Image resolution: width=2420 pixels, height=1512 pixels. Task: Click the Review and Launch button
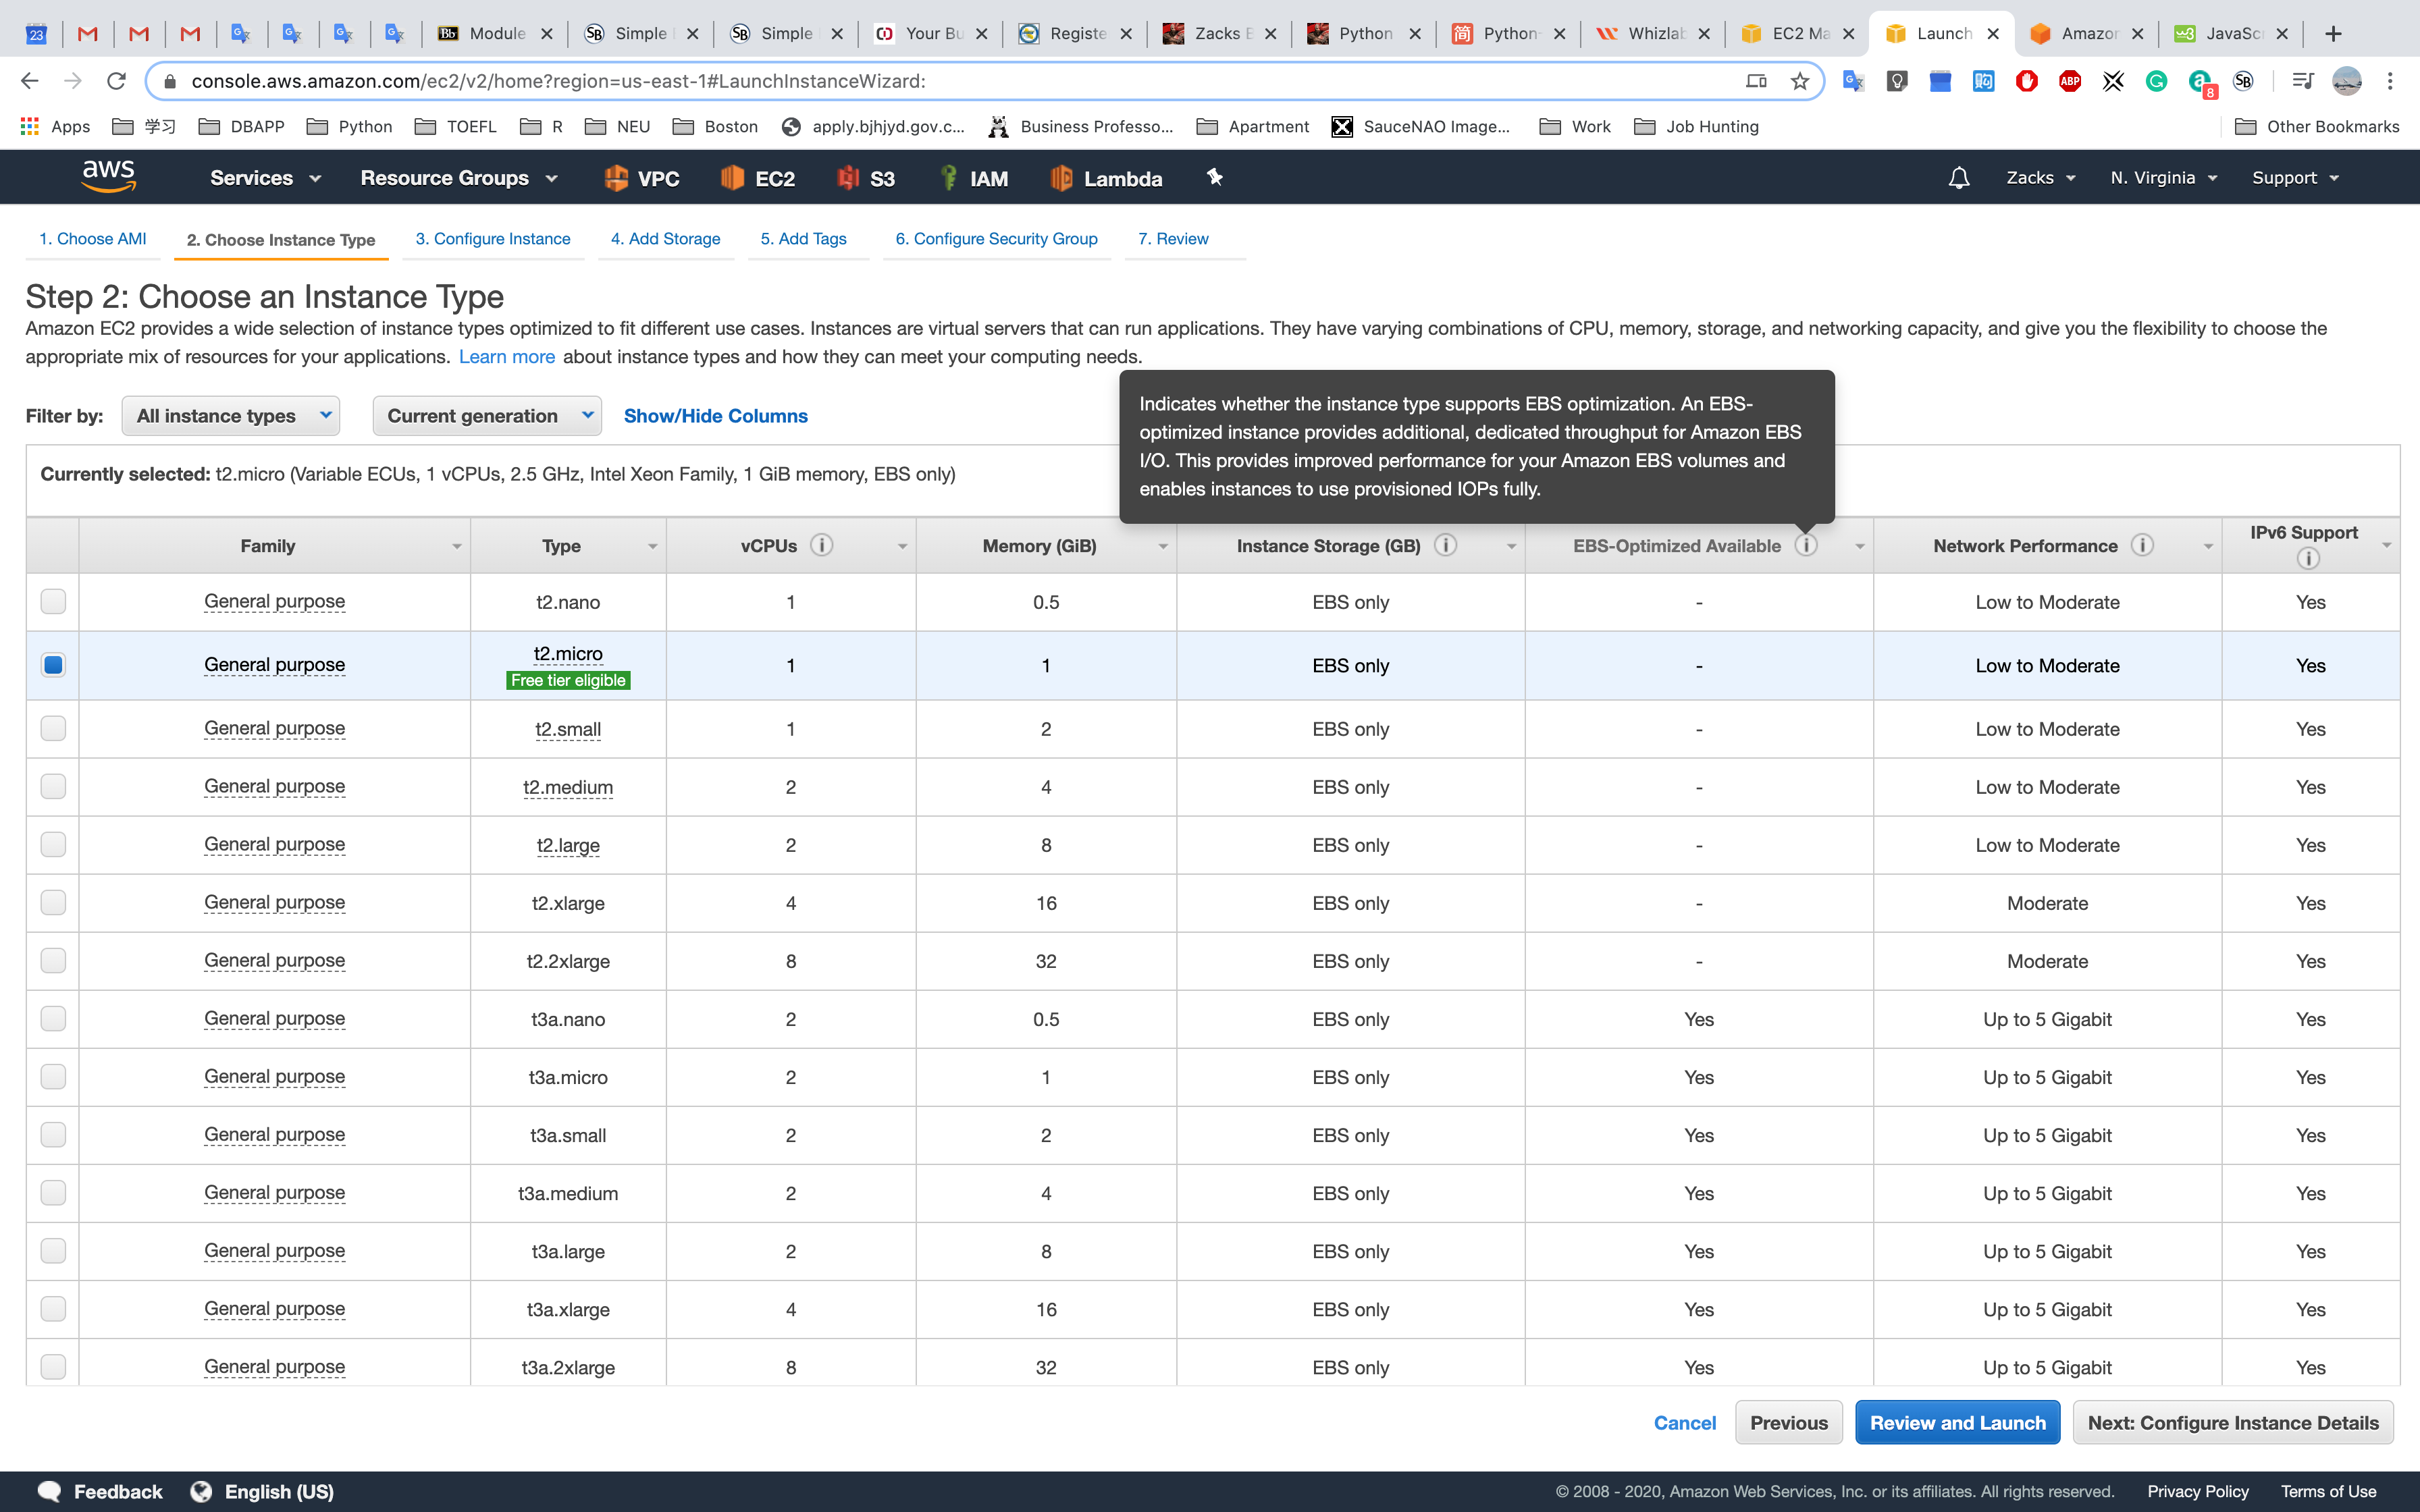click(1957, 1422)
